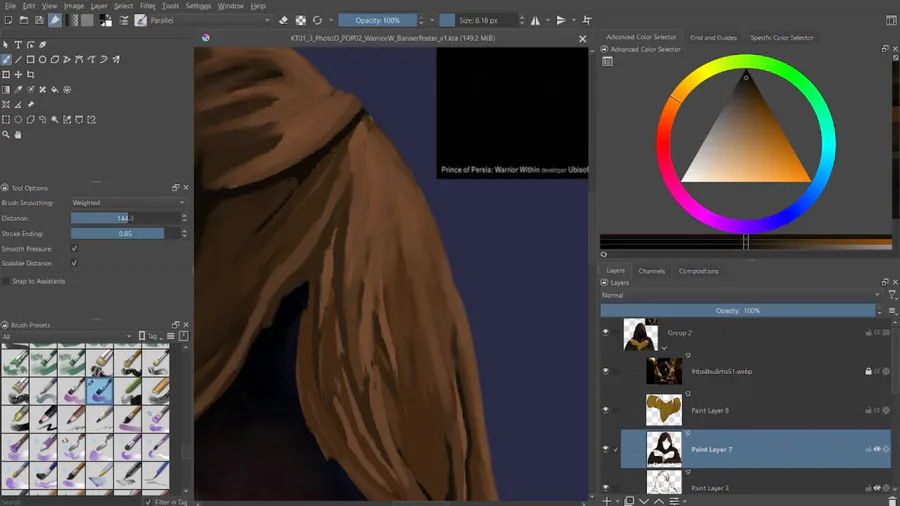Open Brush Smoothing Weighted dropdown
Screen dimensions: 900x506
pos(128,203)
